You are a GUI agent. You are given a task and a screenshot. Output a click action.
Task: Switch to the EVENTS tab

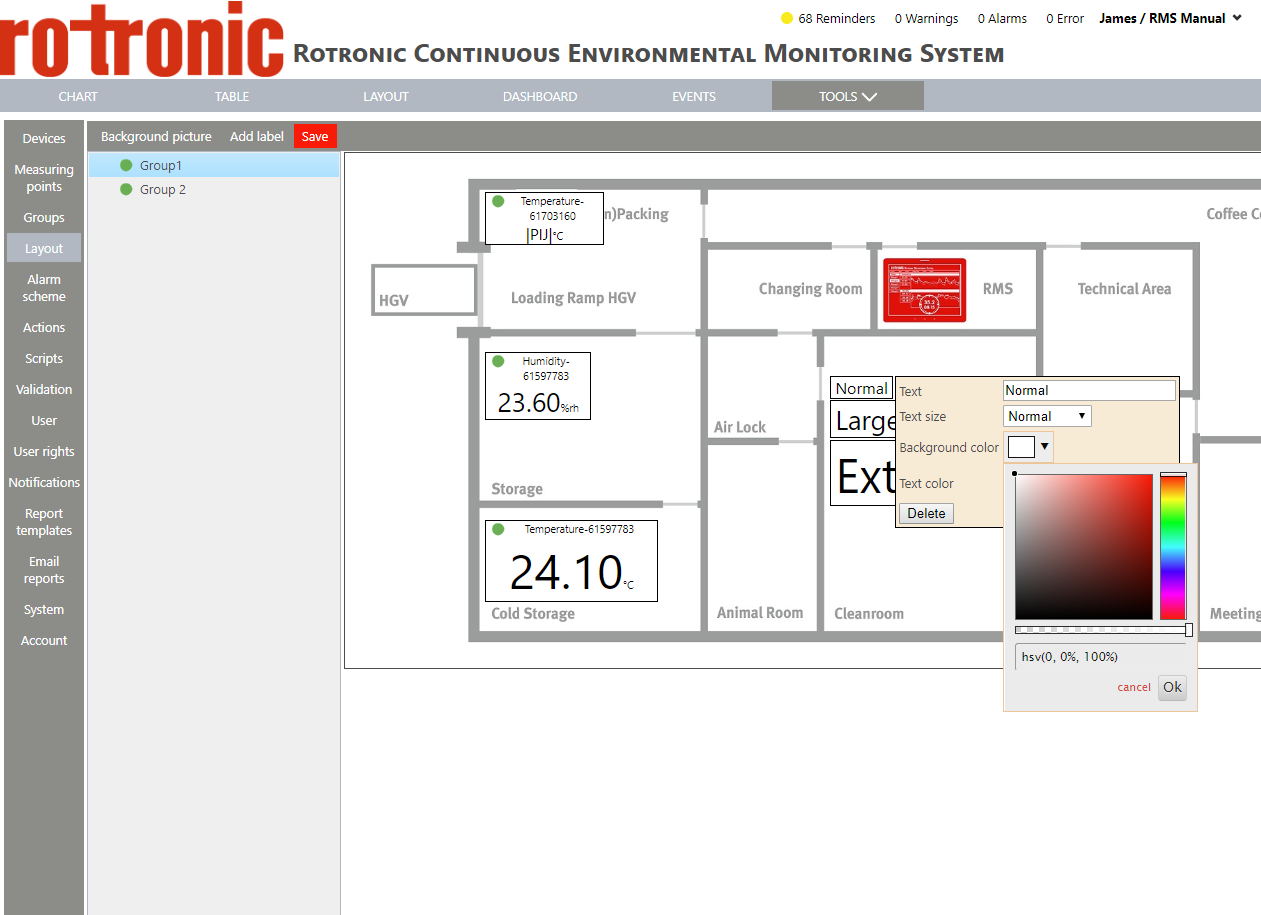click(694, 96)
